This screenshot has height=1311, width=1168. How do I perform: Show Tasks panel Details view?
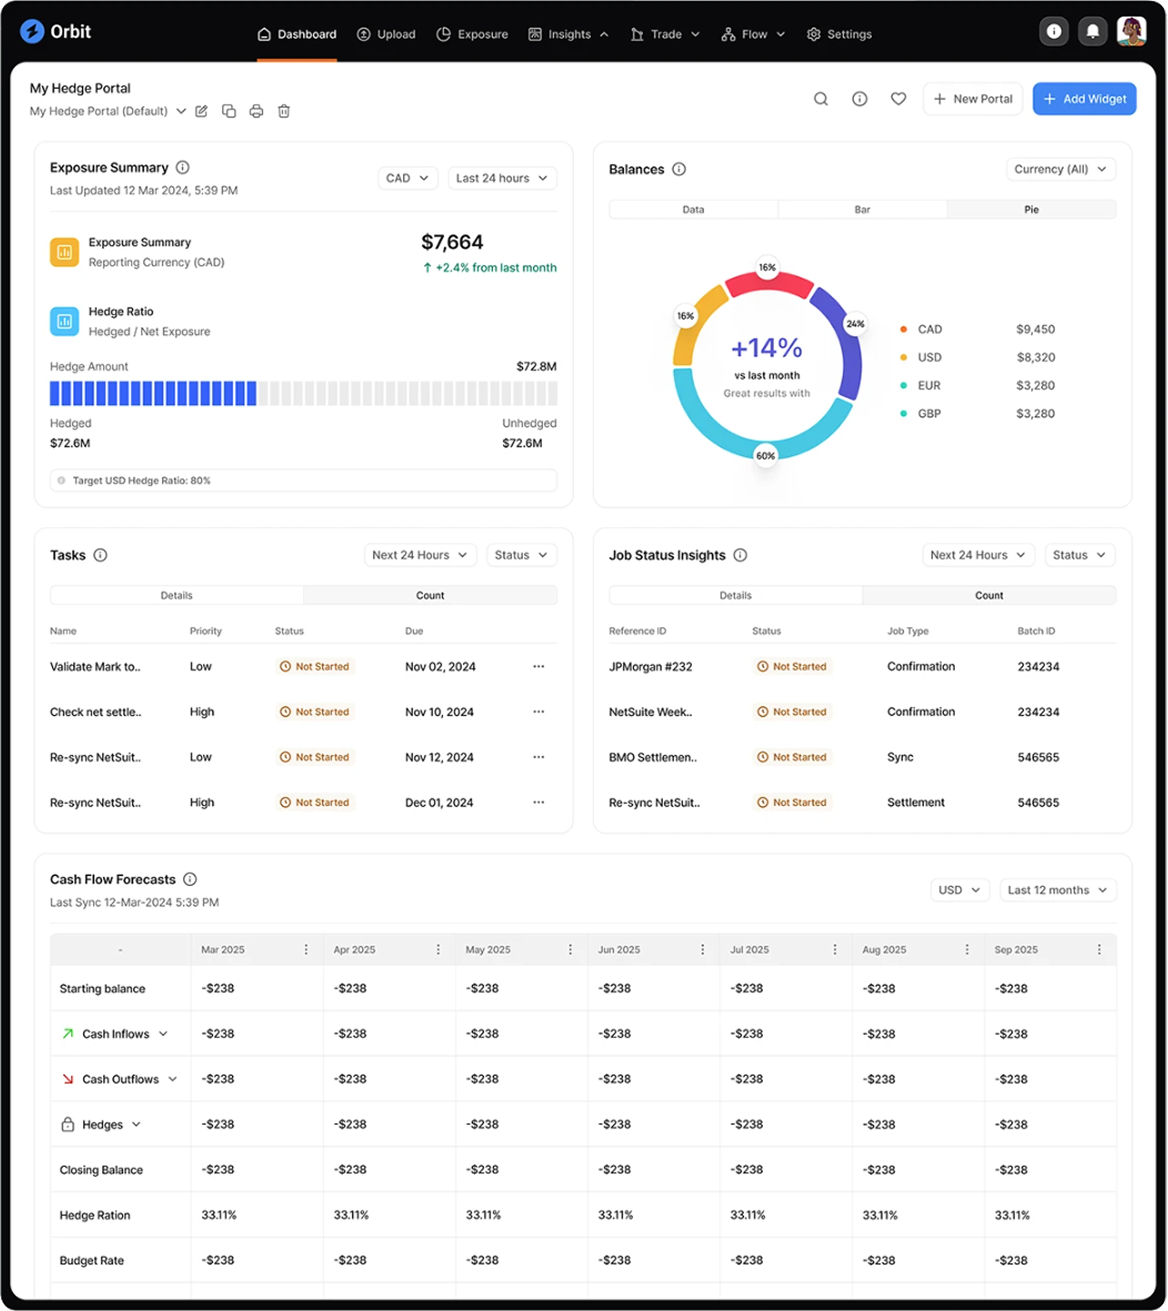[176, 595]
